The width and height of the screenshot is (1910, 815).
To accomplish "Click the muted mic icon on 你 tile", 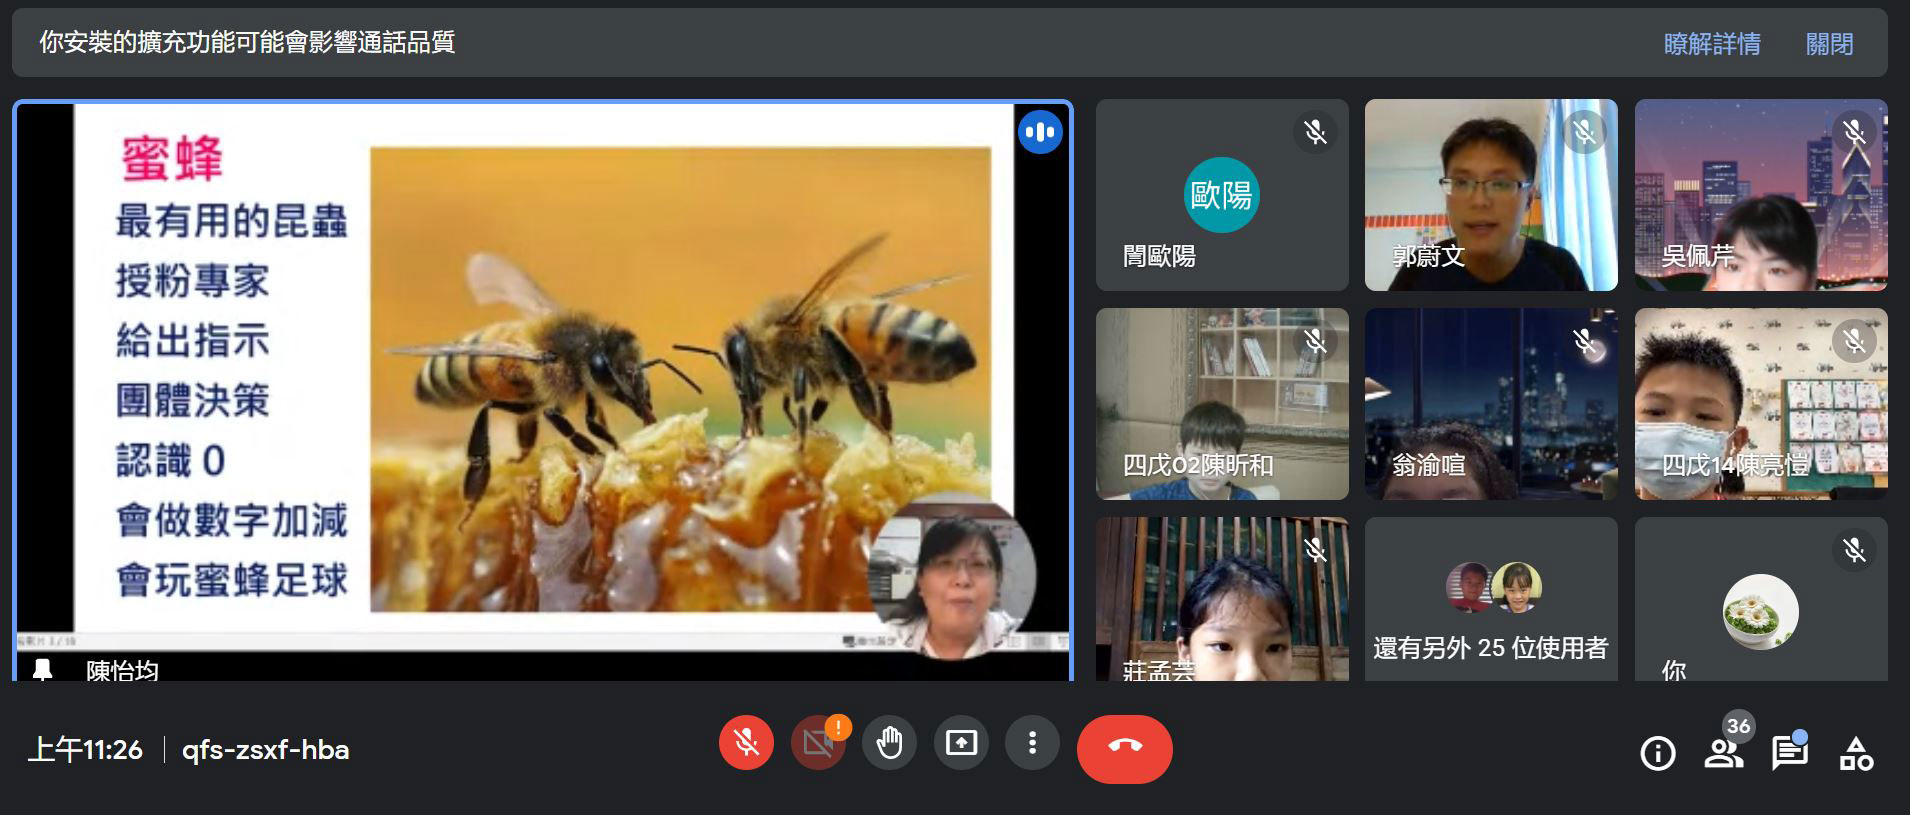I will pos(1854,550).
